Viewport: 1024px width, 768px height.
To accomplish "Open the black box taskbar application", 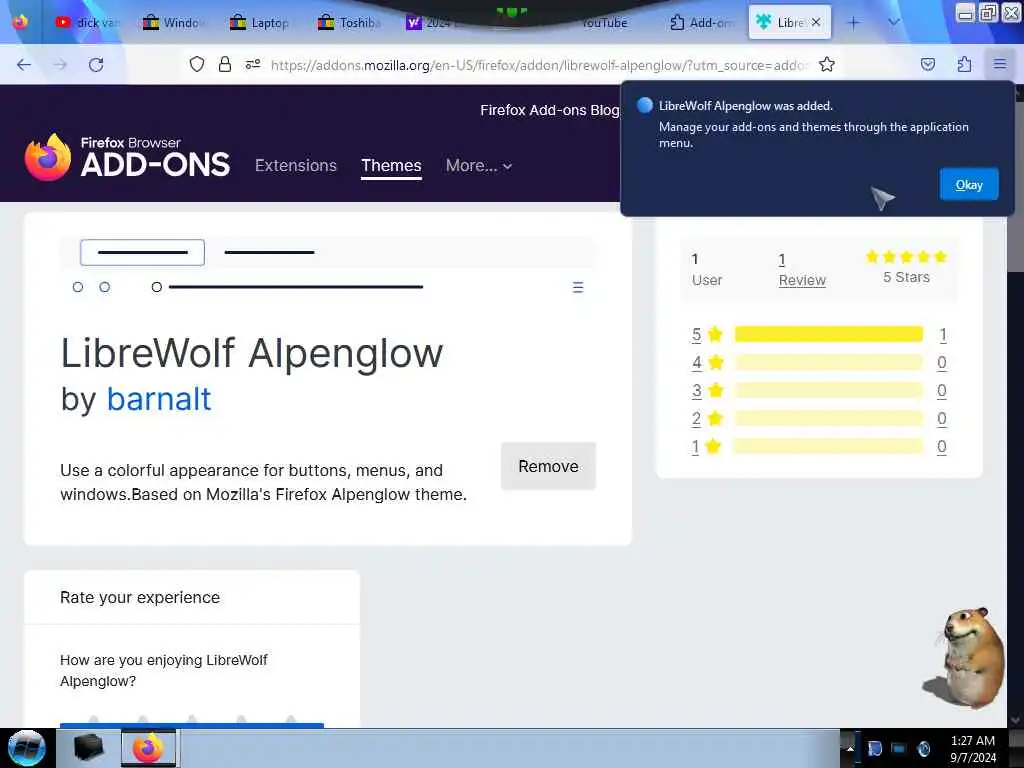I will [88, 748].
